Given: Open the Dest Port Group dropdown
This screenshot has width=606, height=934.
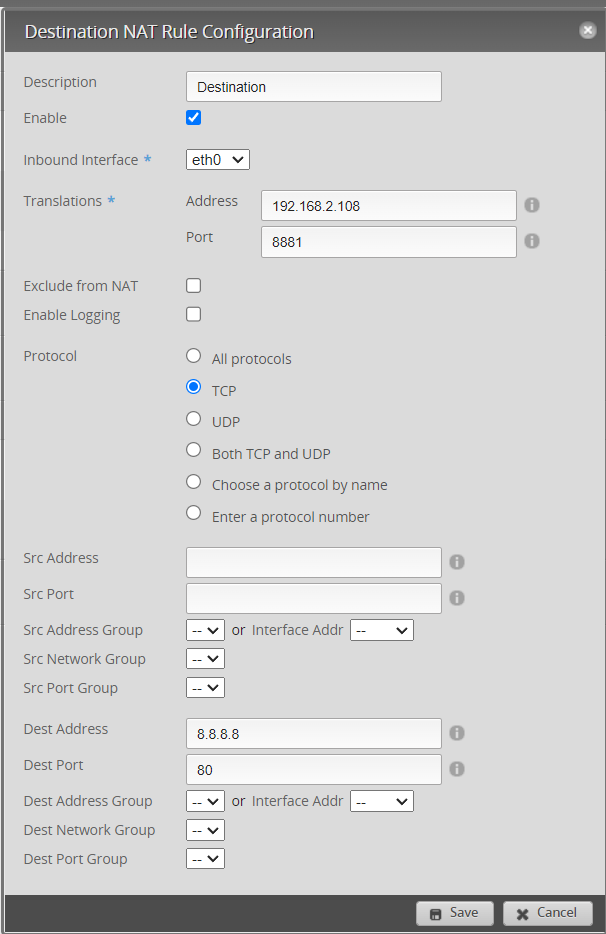Looking at the screenshot, I should pos(205,858).
